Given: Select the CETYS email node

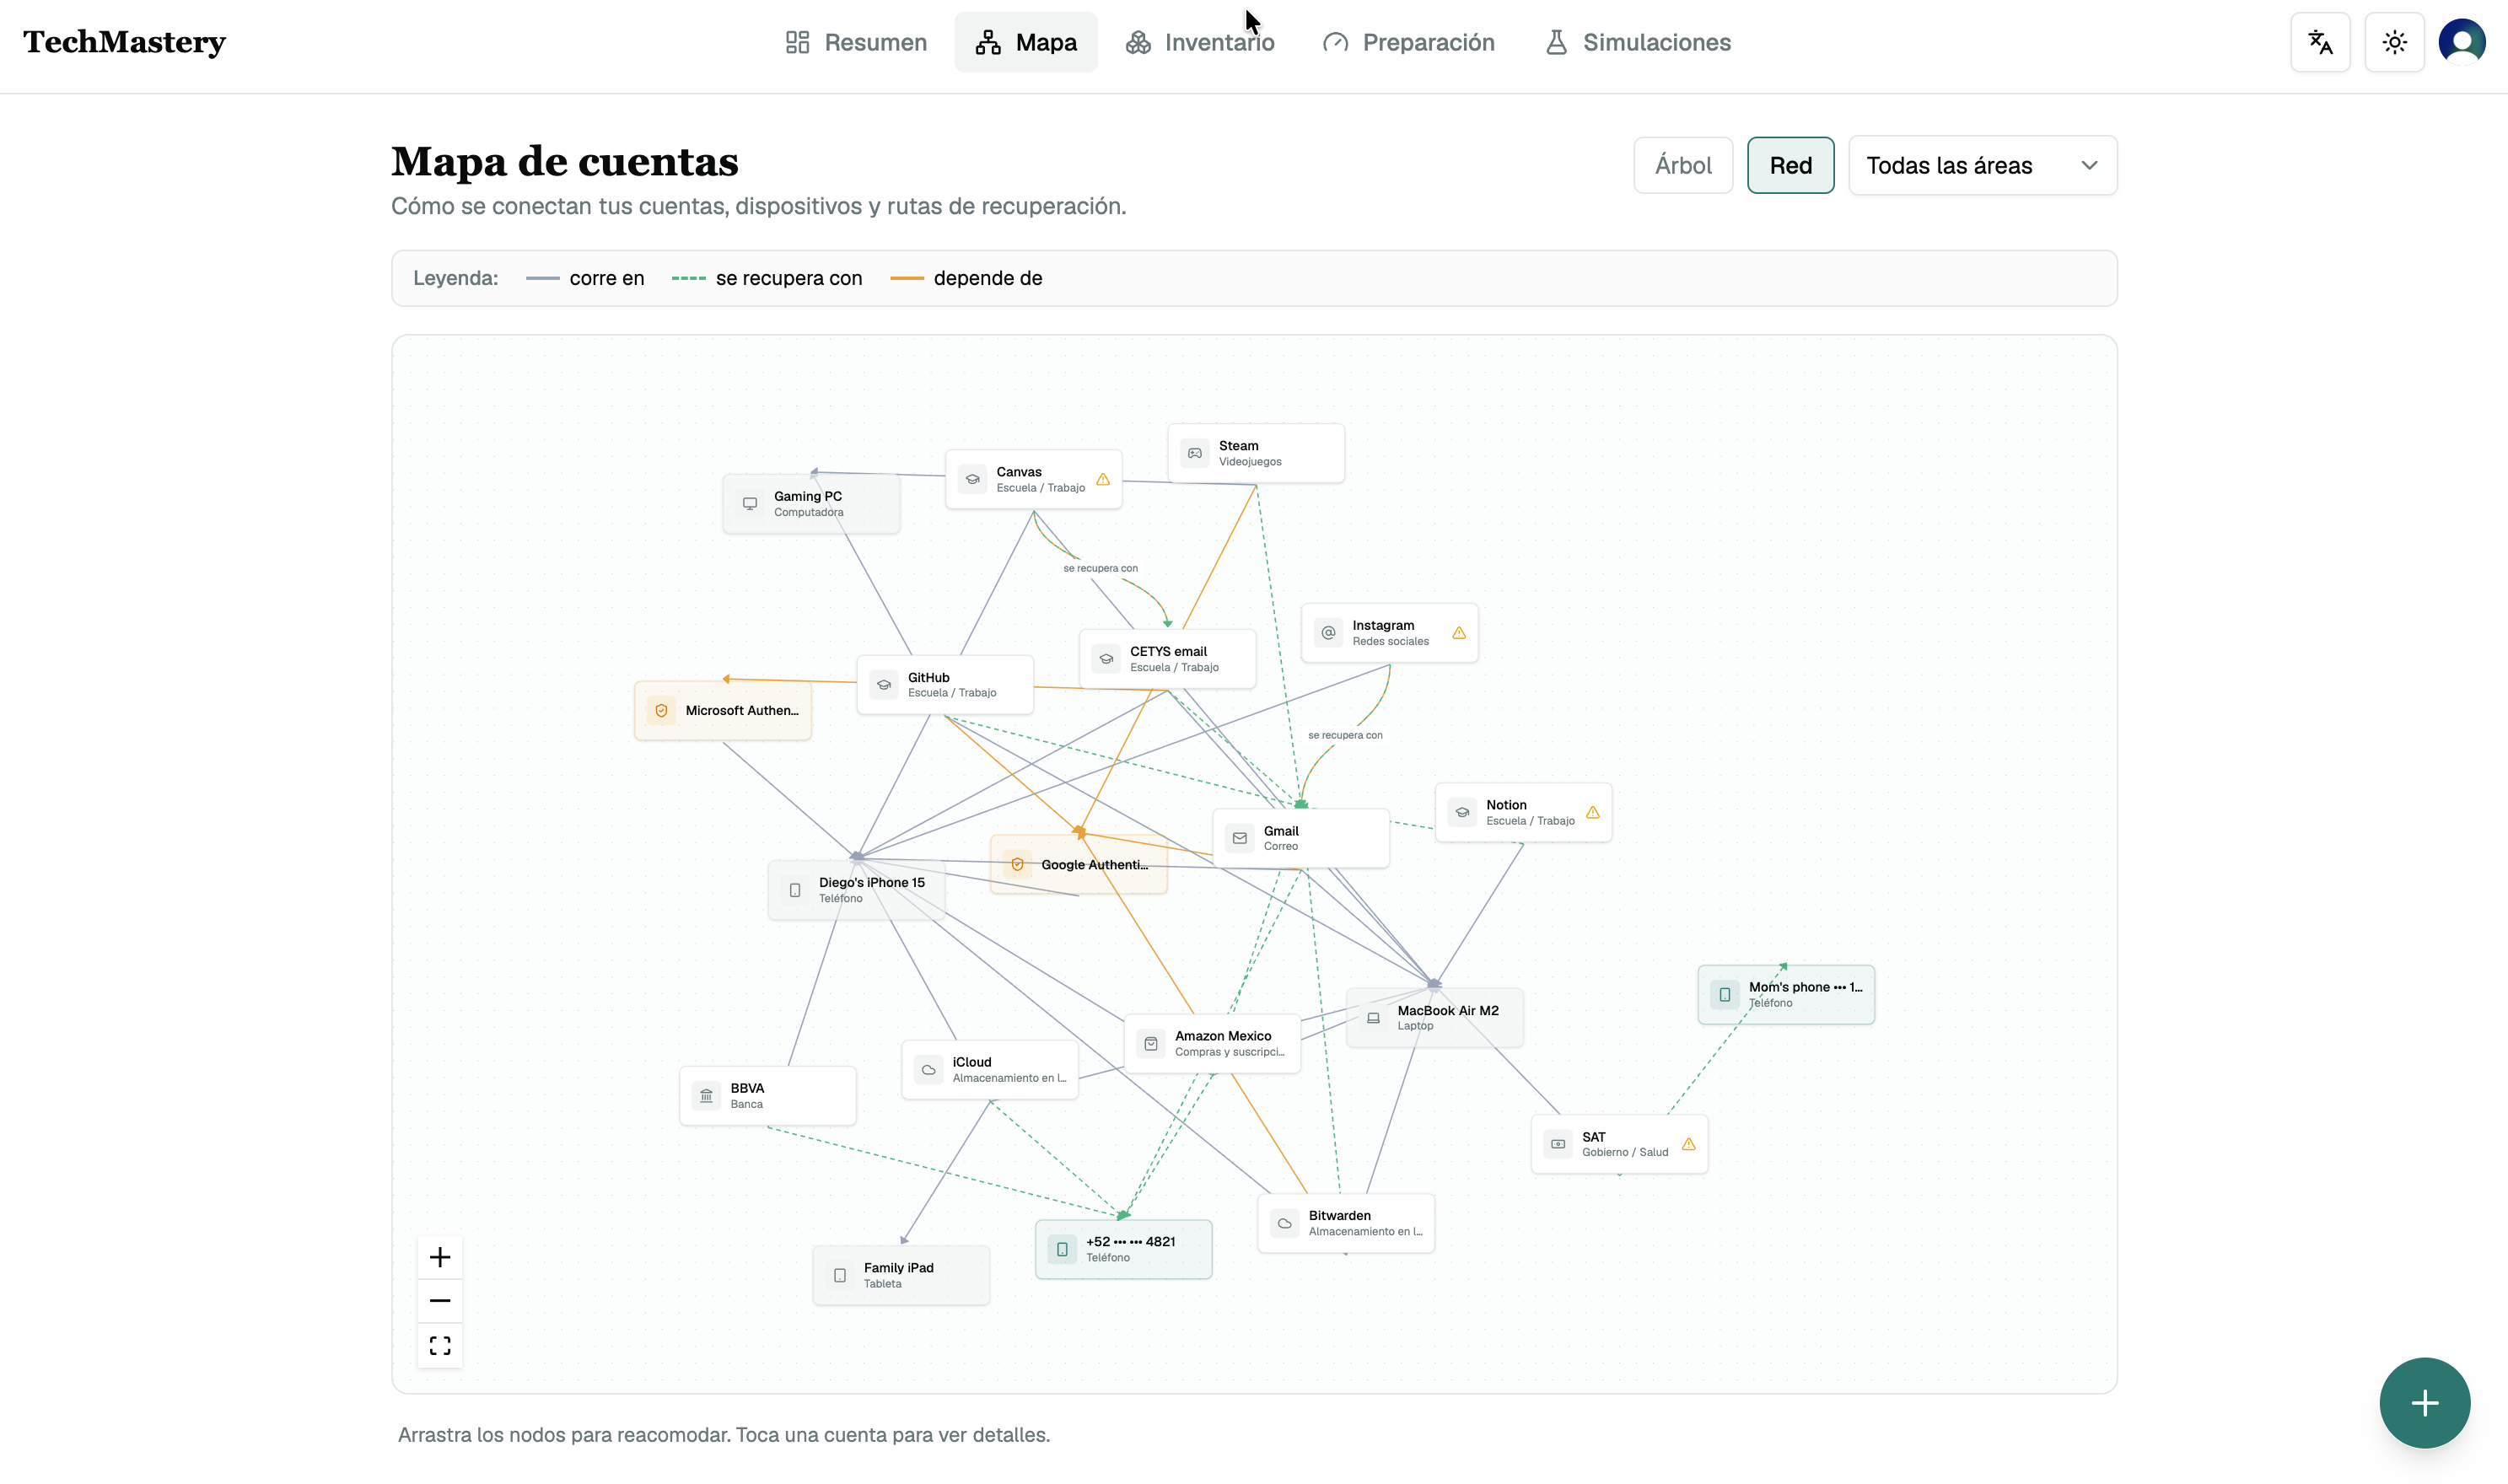Looking at the screenshot, I should click(x=1167, y=659).
